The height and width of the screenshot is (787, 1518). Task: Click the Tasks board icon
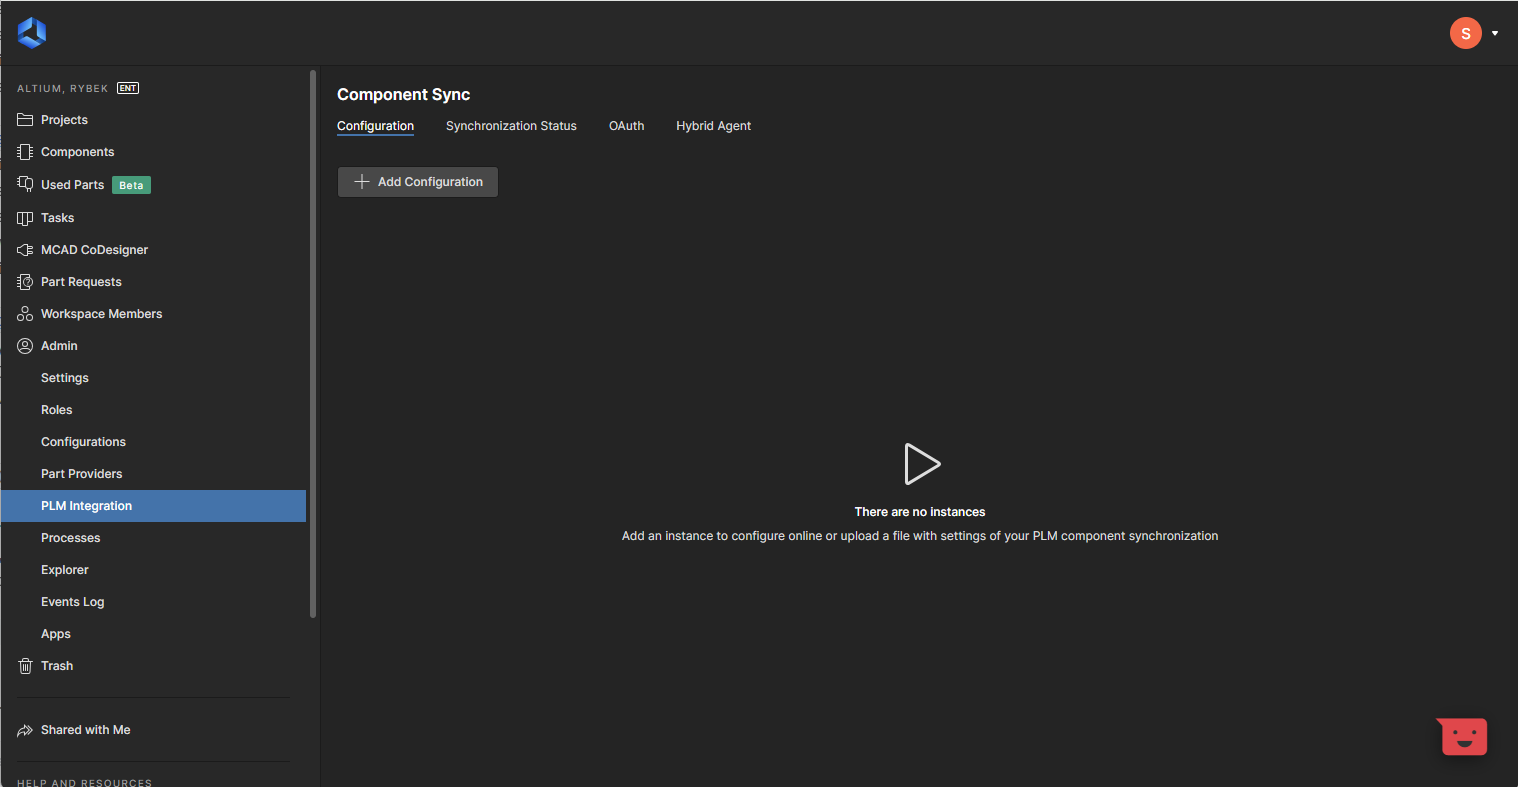point(25,218)
